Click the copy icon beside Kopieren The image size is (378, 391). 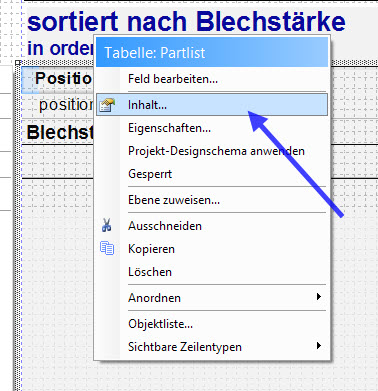(x=107, y=249)
